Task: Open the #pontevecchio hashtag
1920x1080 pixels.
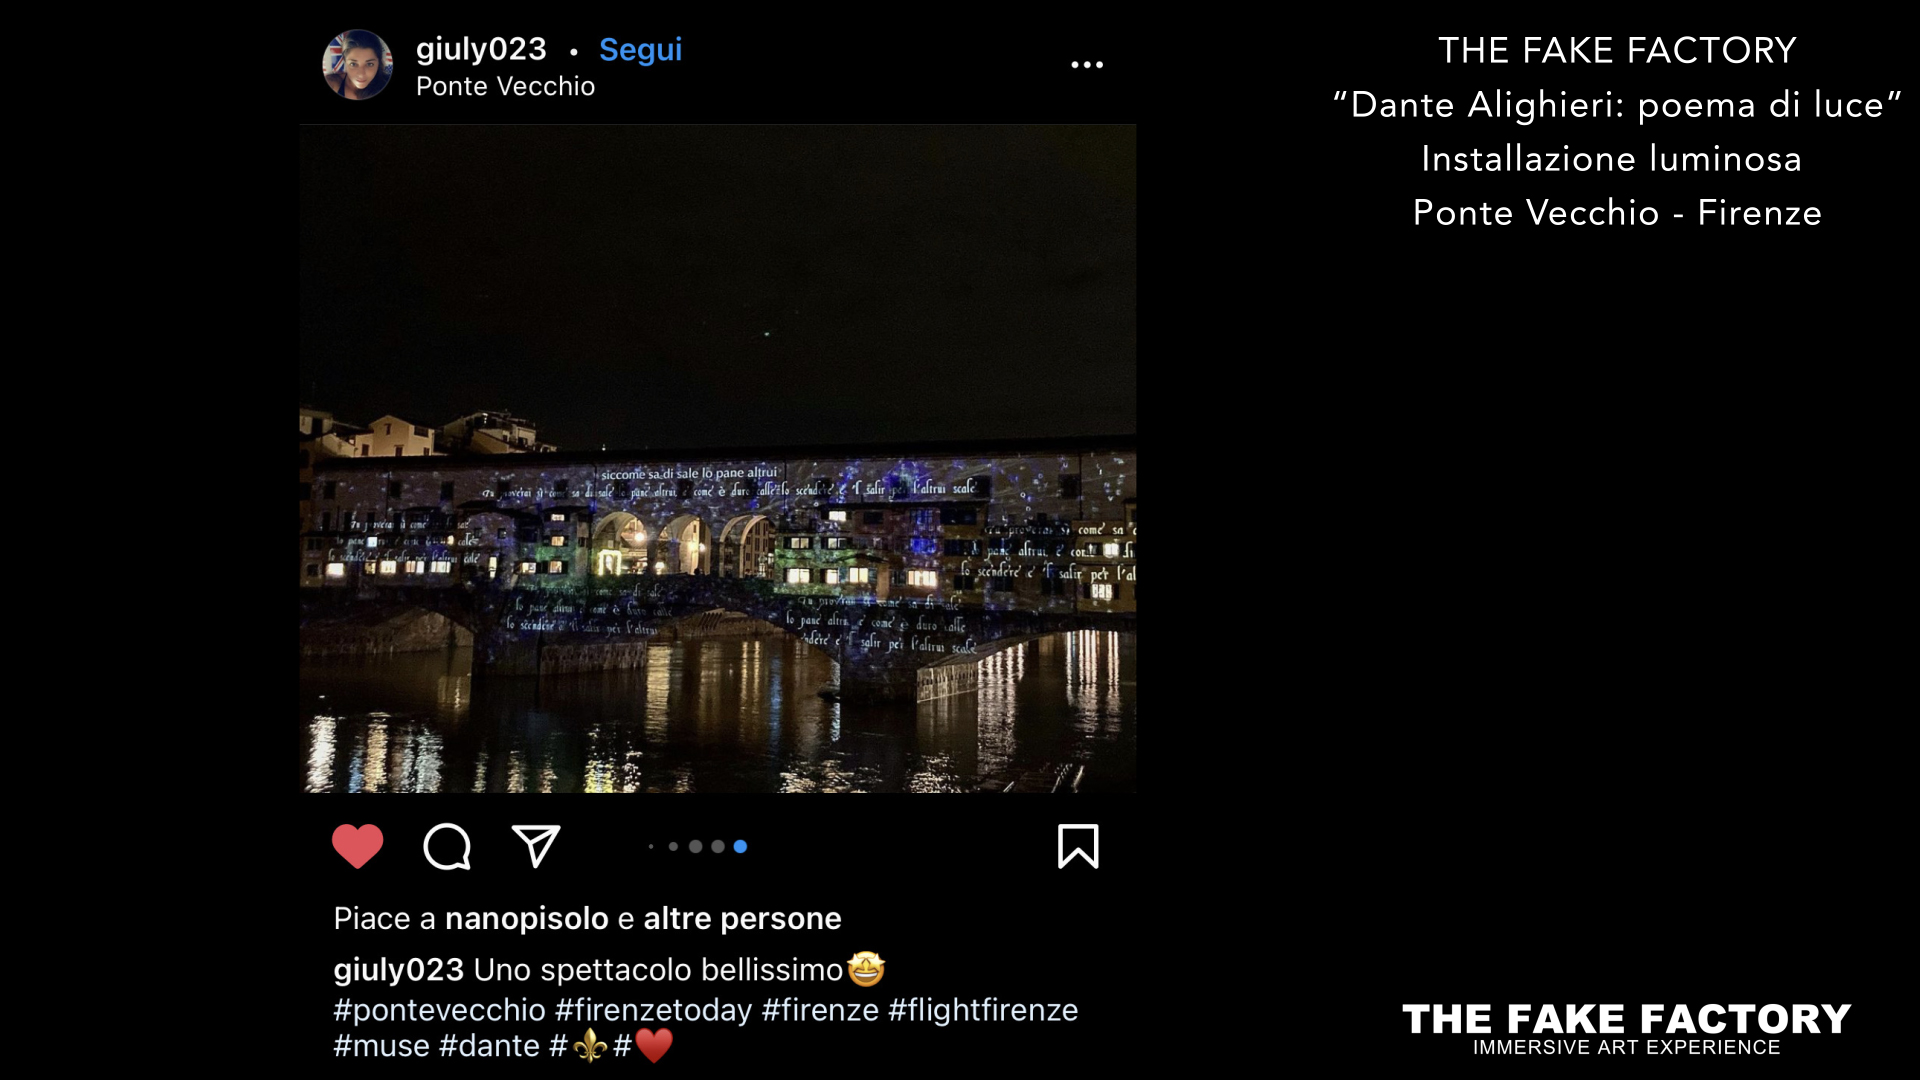Action: pyautogui.click(x=439, y=1010)
